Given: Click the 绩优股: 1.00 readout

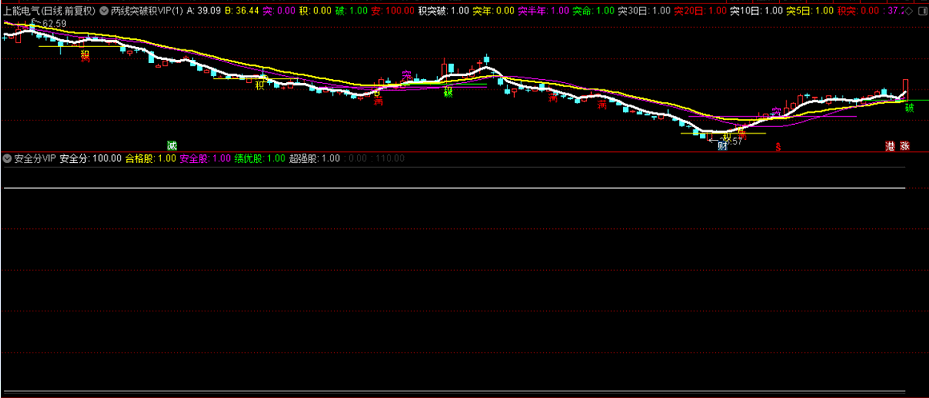Looking at the screenshot, I should [x=260, y=158].
